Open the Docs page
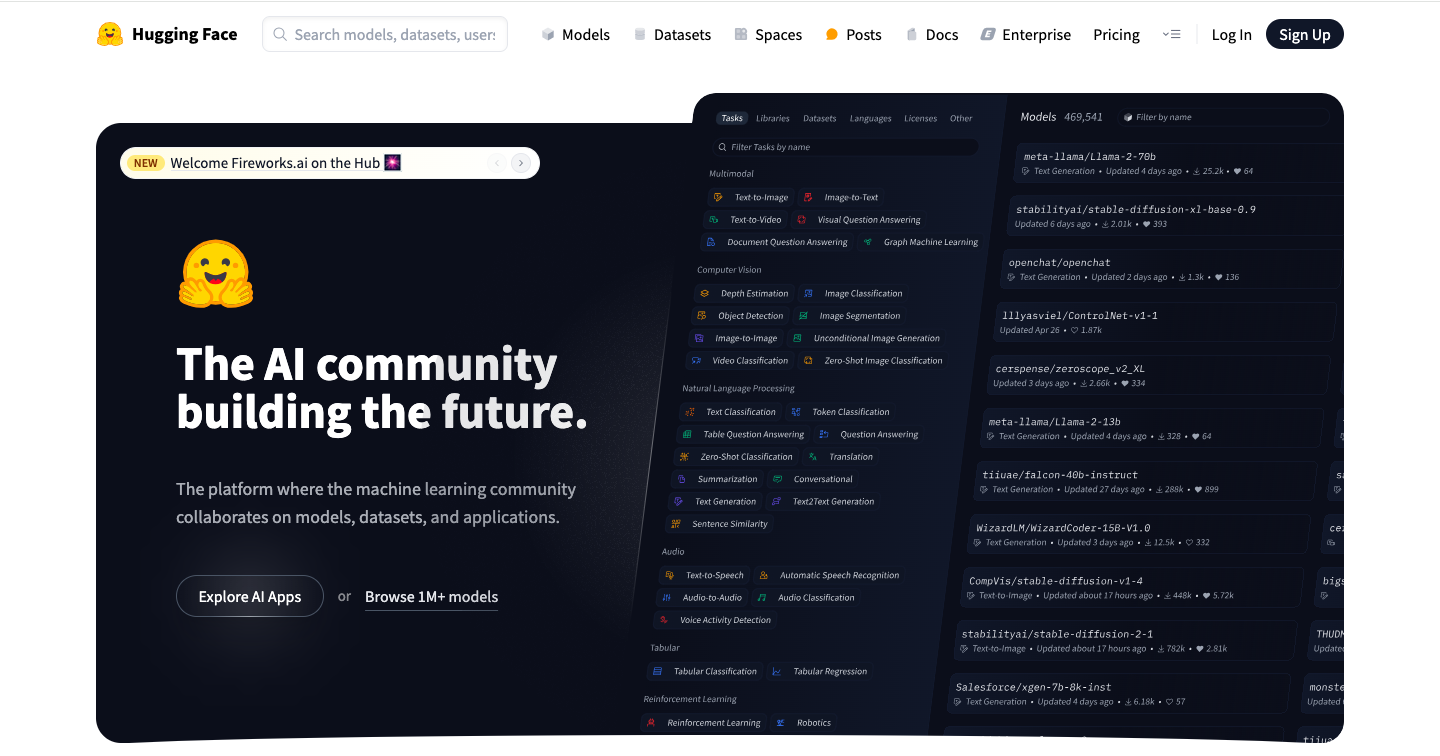 click(932, 34)
